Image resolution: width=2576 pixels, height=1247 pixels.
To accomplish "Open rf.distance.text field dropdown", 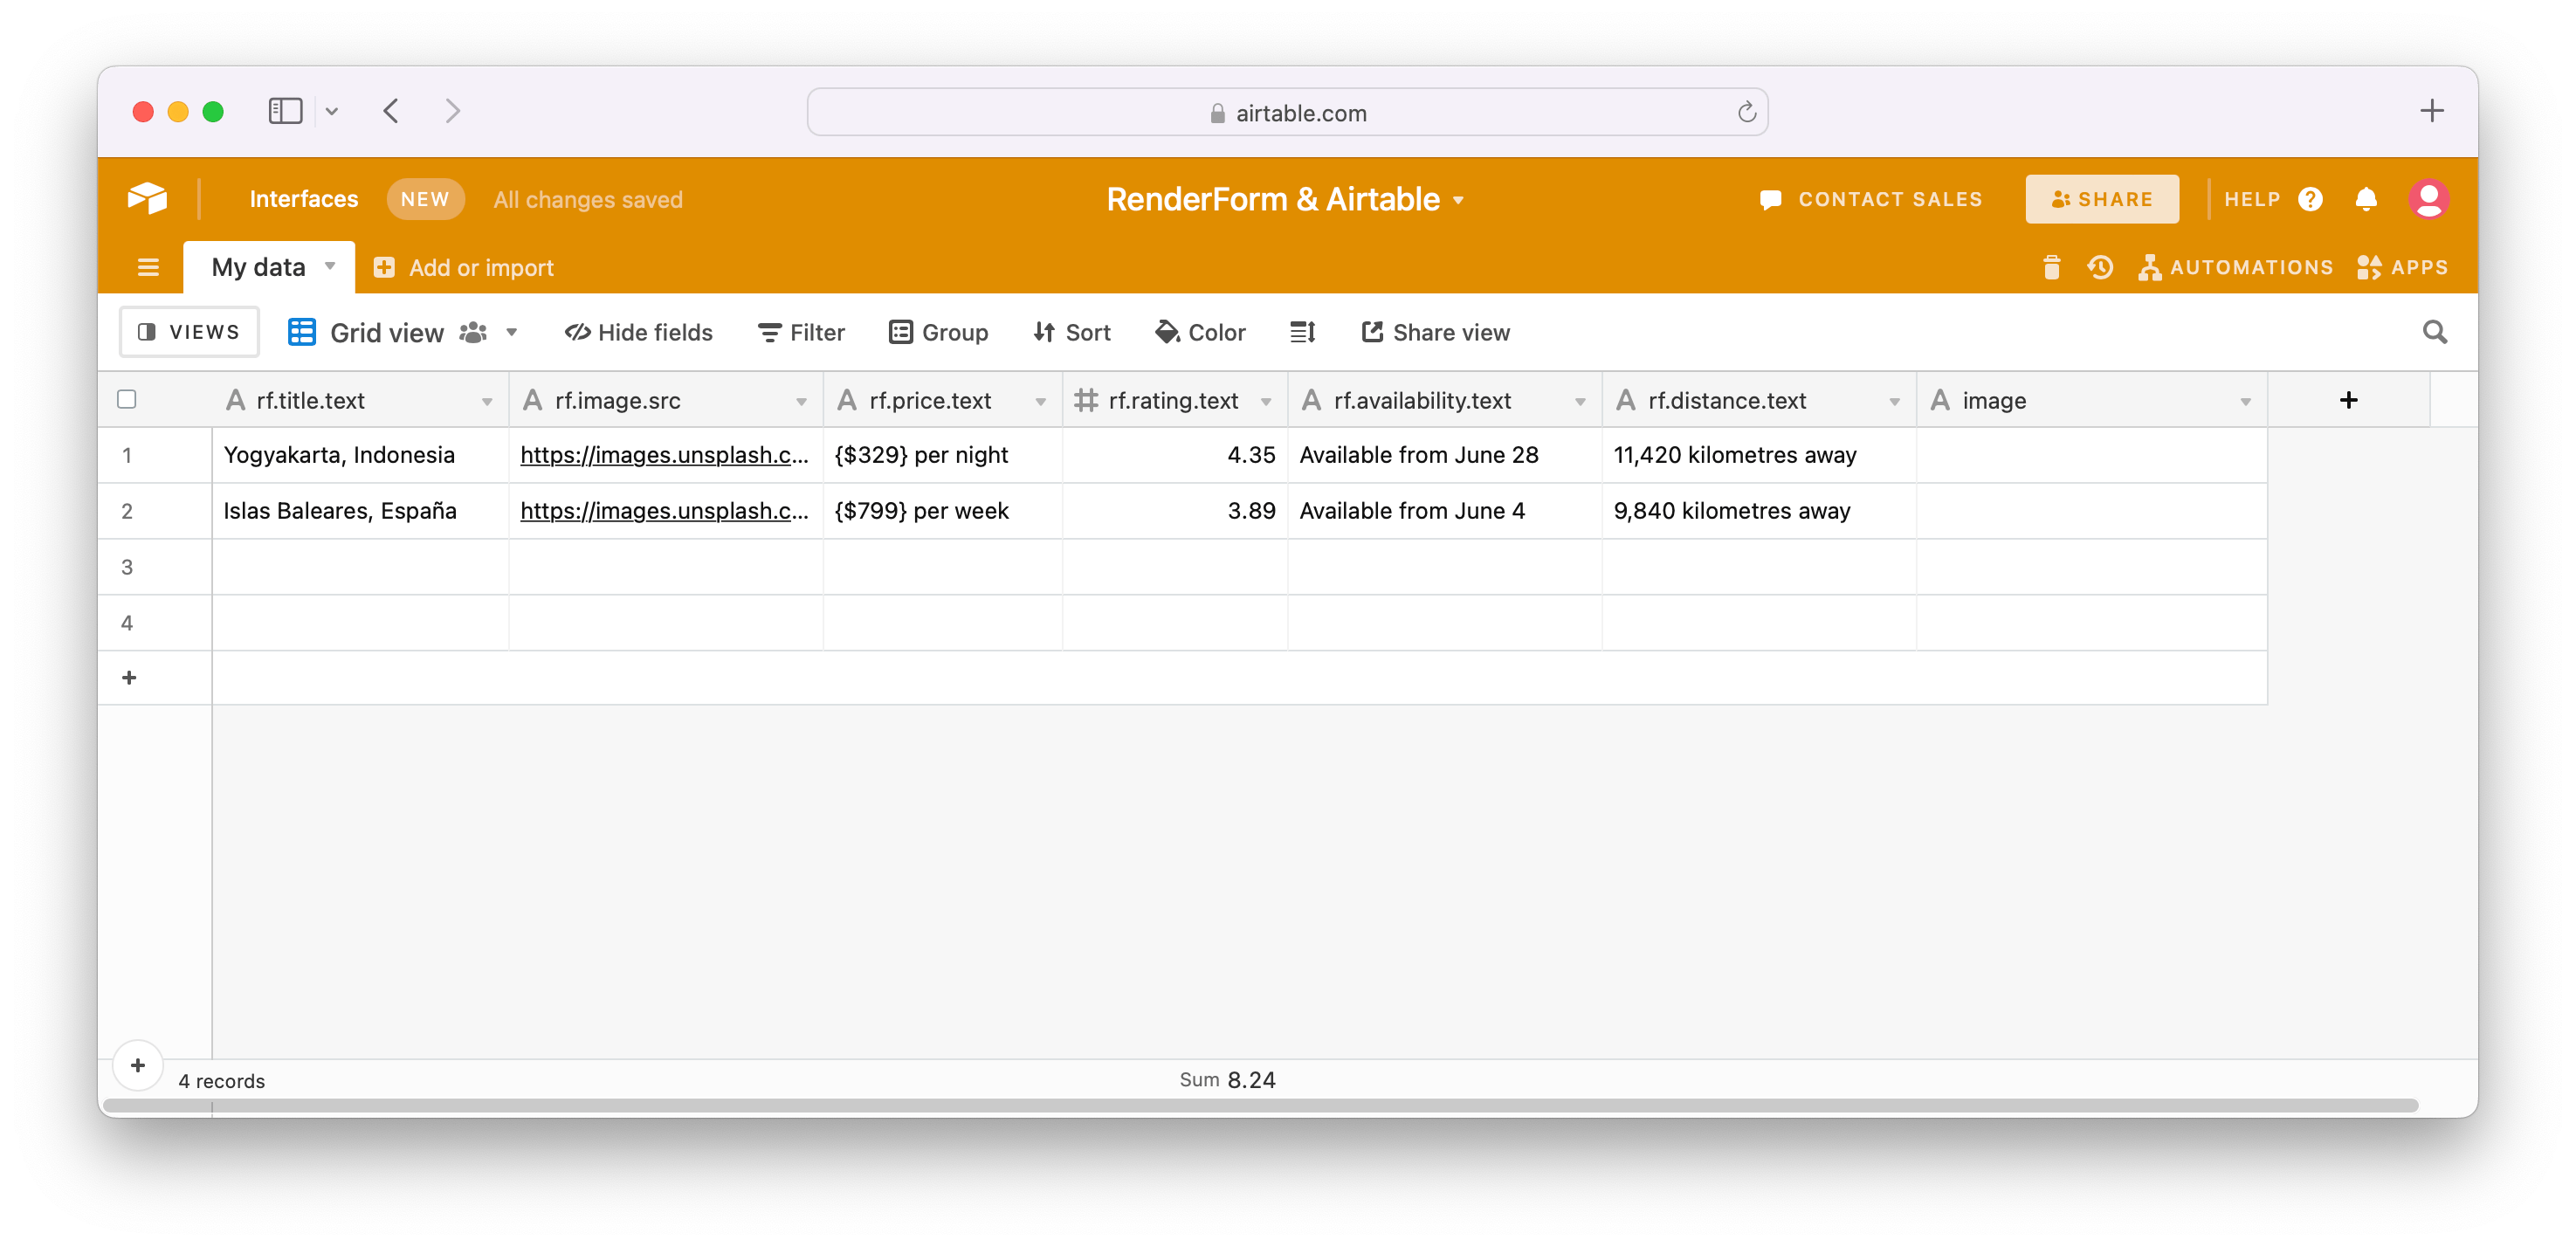I will coord(1894,401).
